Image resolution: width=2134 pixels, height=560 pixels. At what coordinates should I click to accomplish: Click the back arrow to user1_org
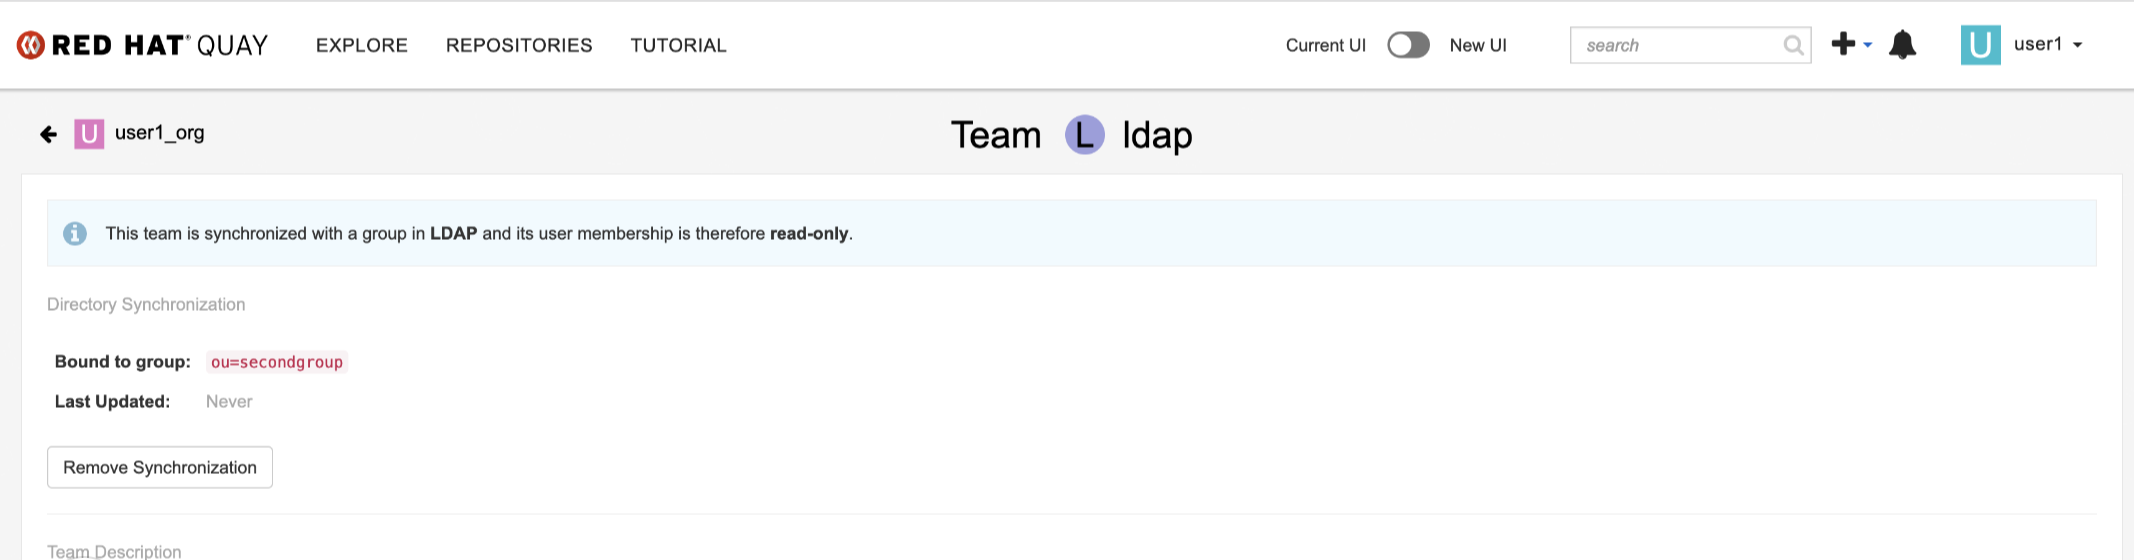48,134
